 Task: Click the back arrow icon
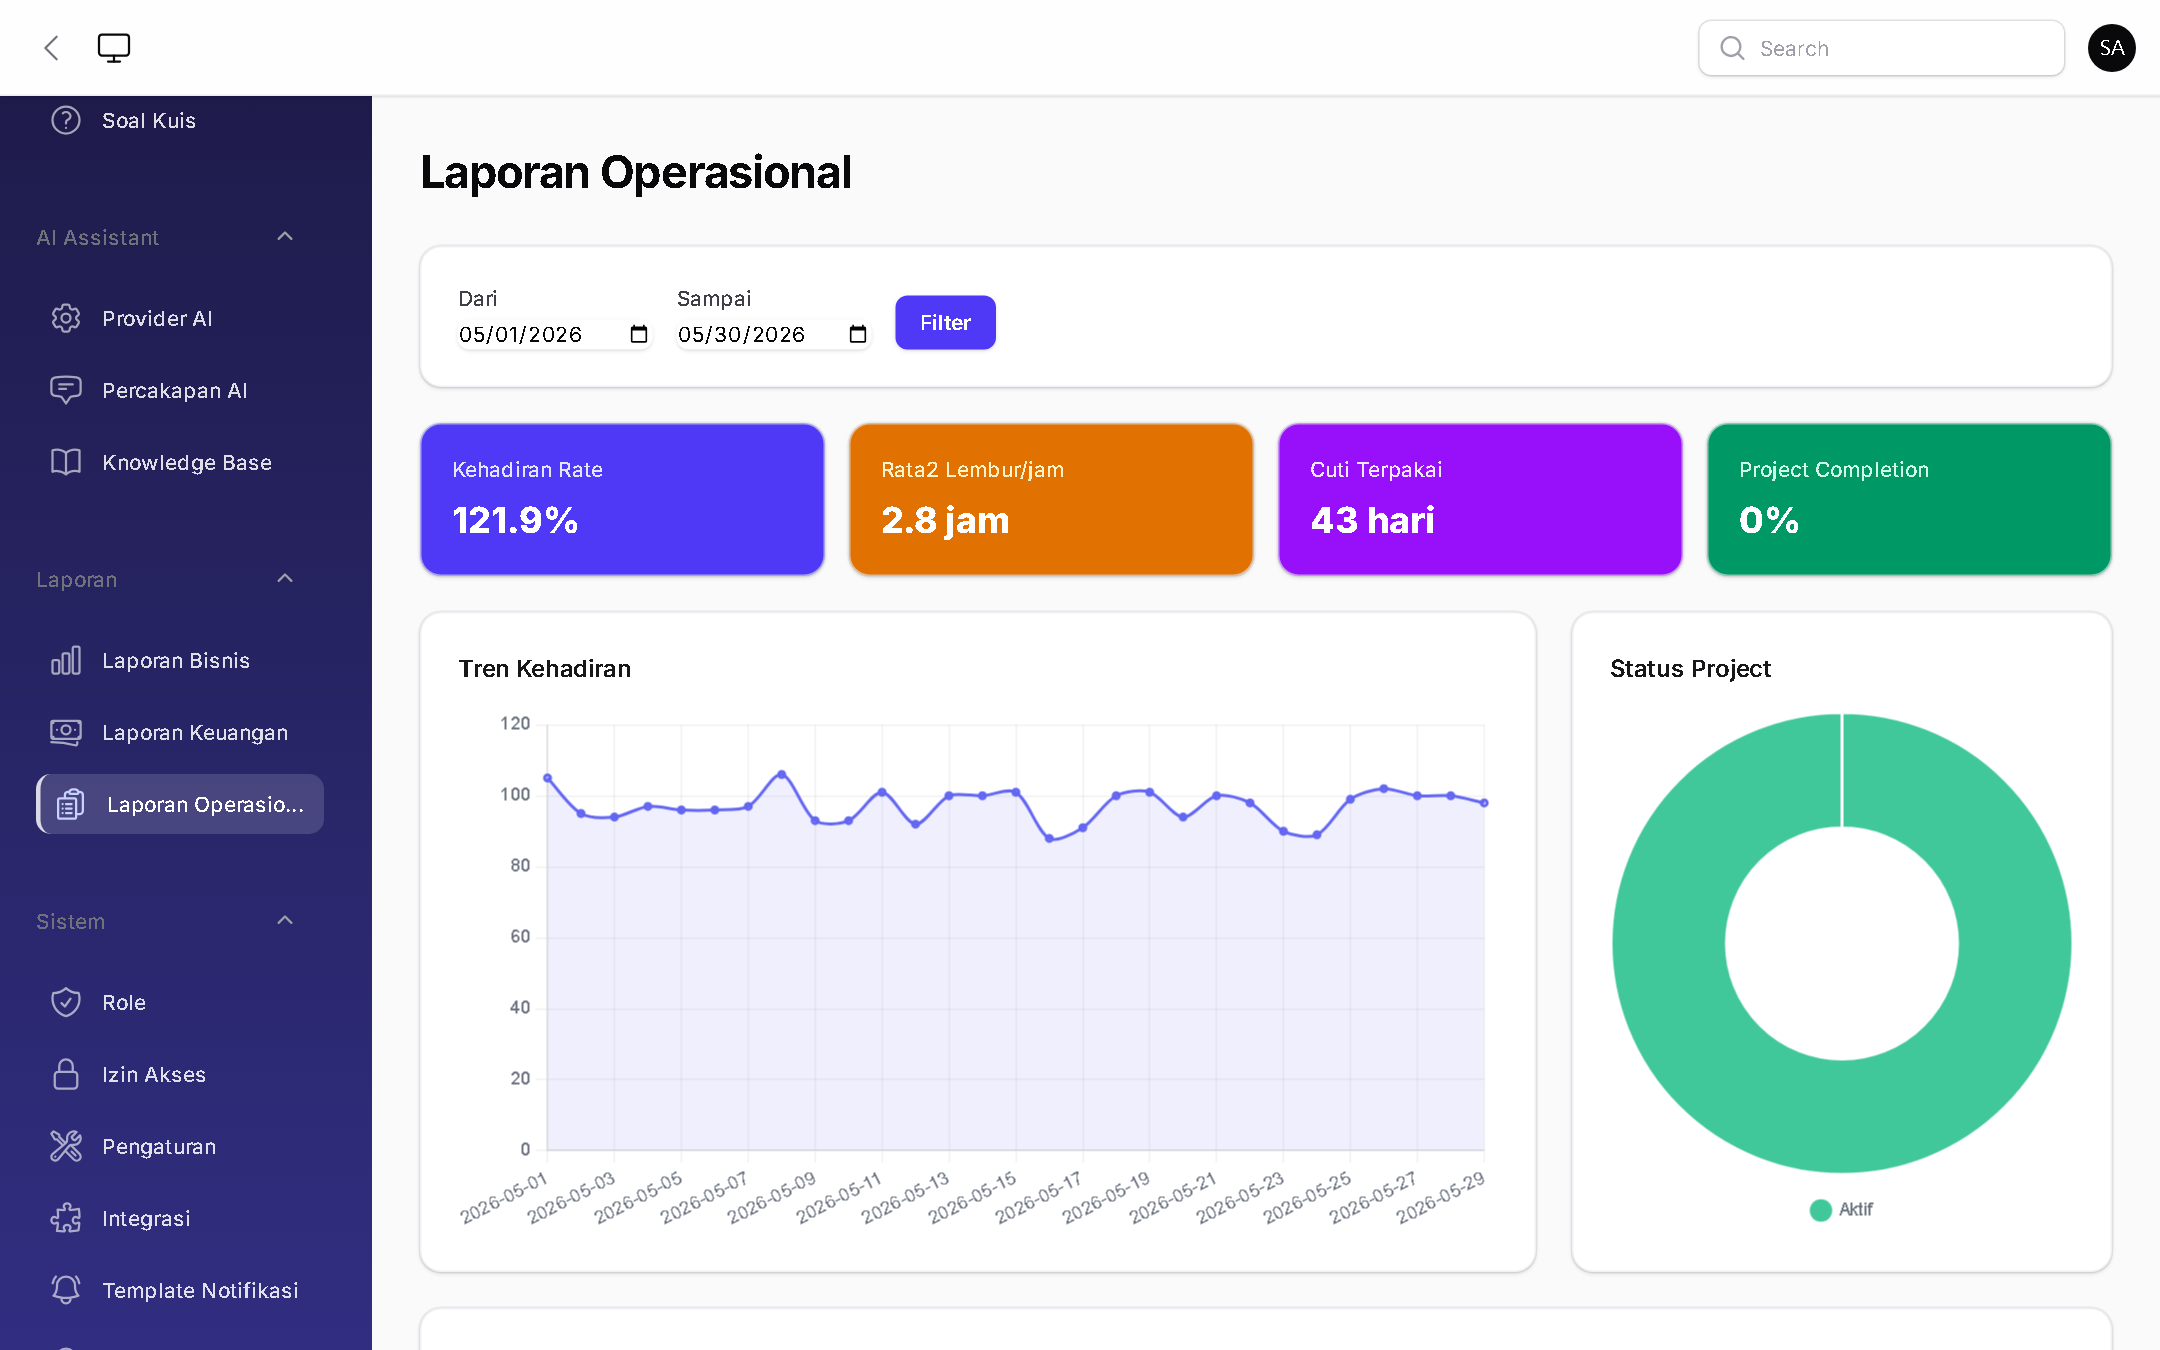52,48
